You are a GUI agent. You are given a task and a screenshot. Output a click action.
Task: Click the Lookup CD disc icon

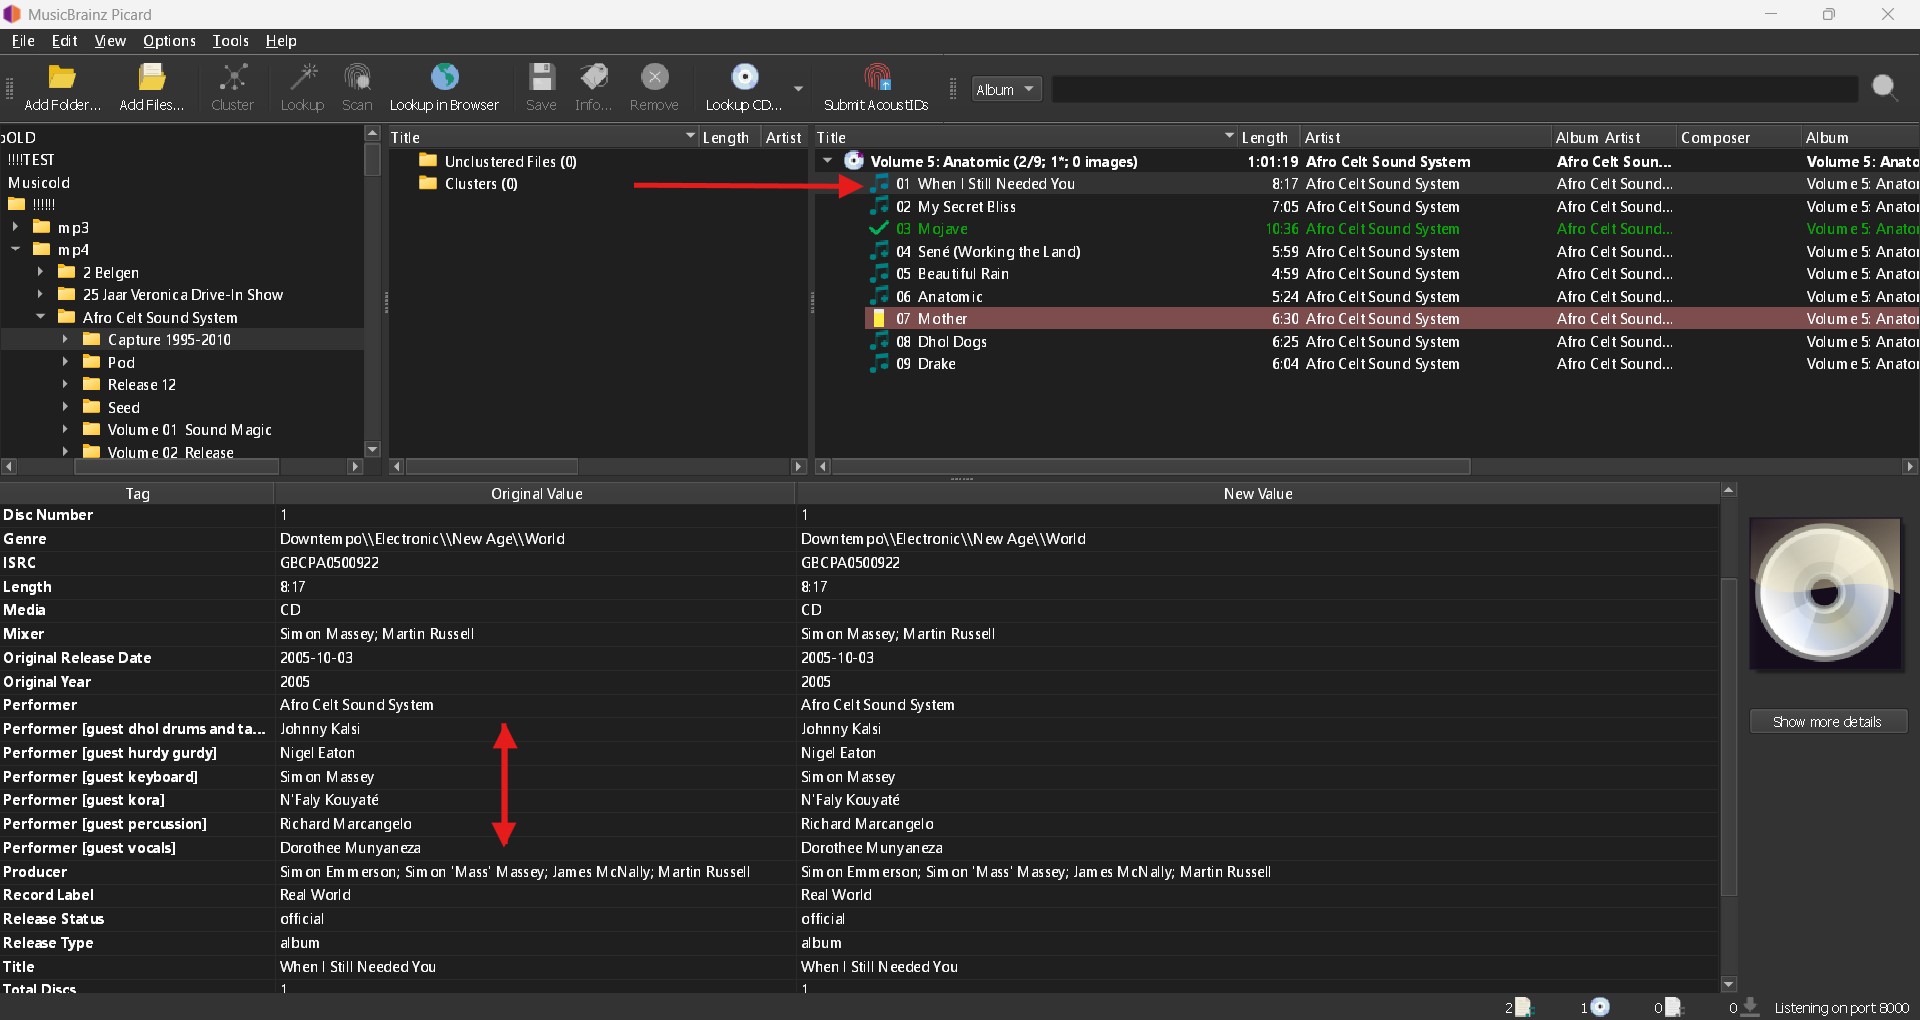(744, 78)
